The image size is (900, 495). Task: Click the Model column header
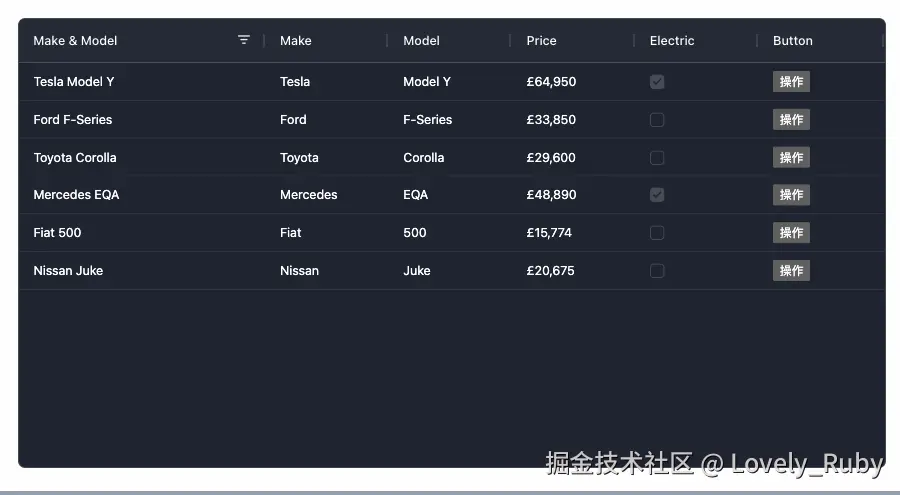421,41
